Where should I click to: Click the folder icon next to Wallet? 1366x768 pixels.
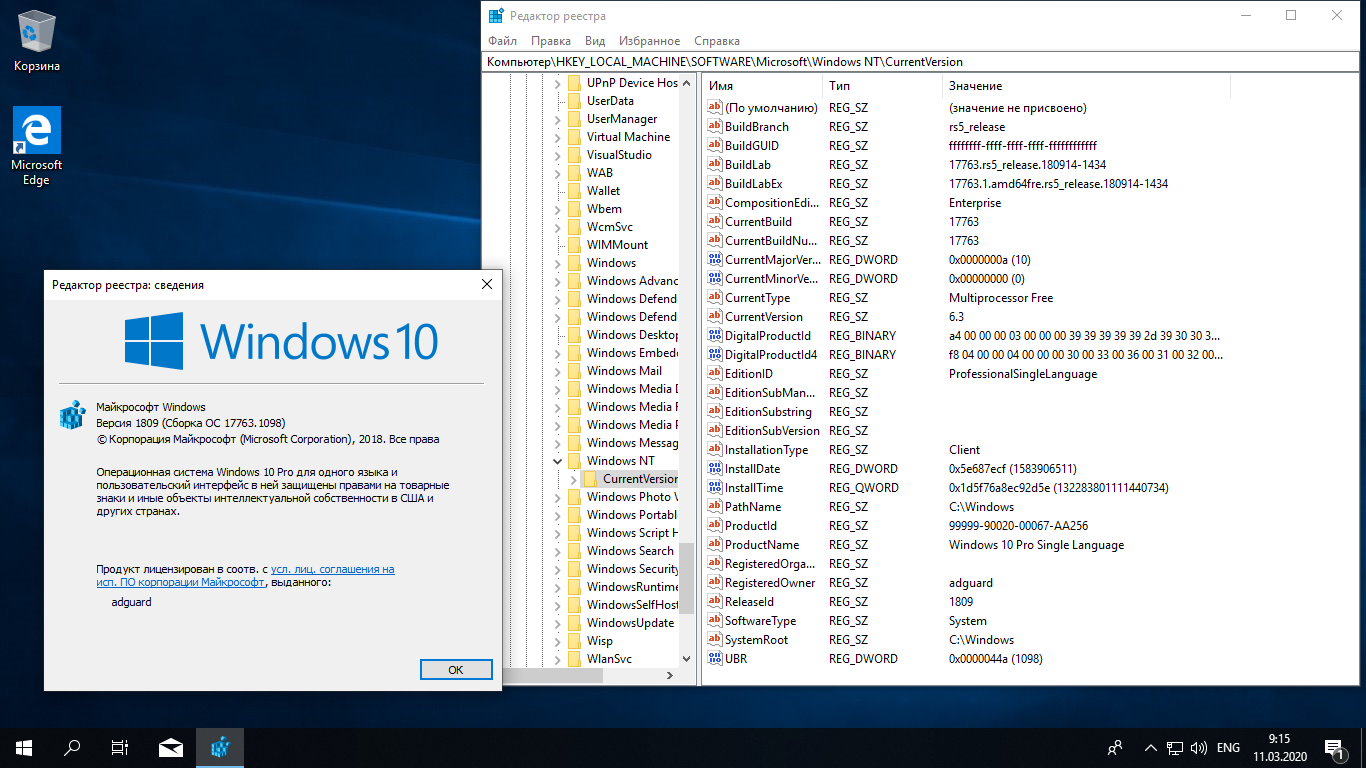pos(574,191)
